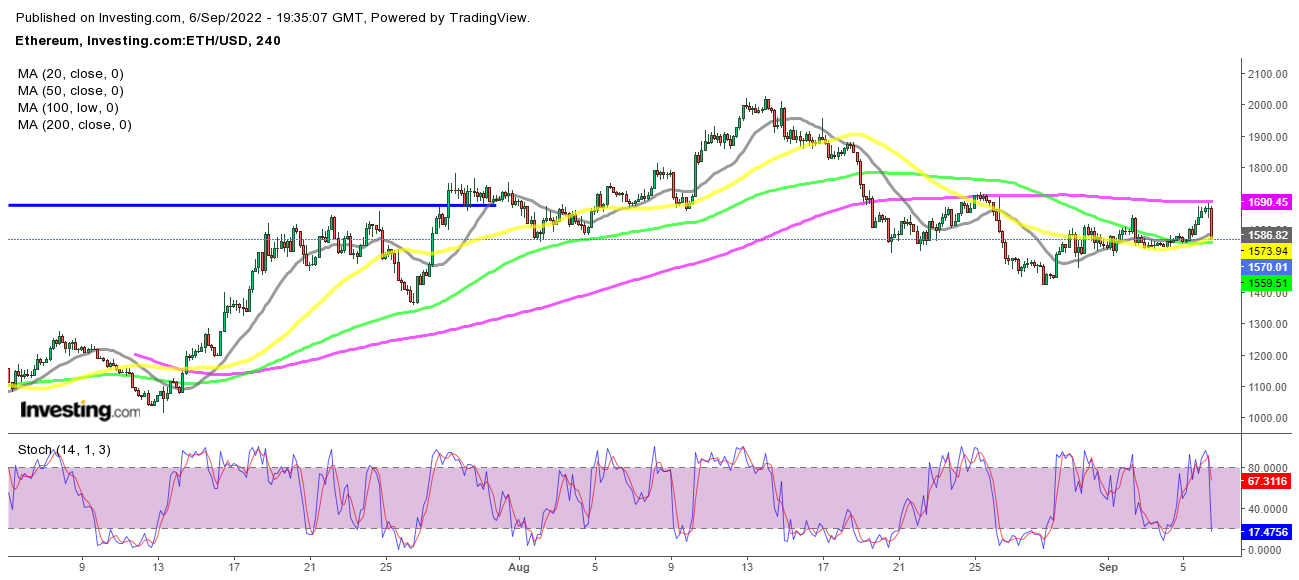Toggle the MA (50, close, 0) indicator label
Screen dimensions: 1299x580
coord(71,91)
